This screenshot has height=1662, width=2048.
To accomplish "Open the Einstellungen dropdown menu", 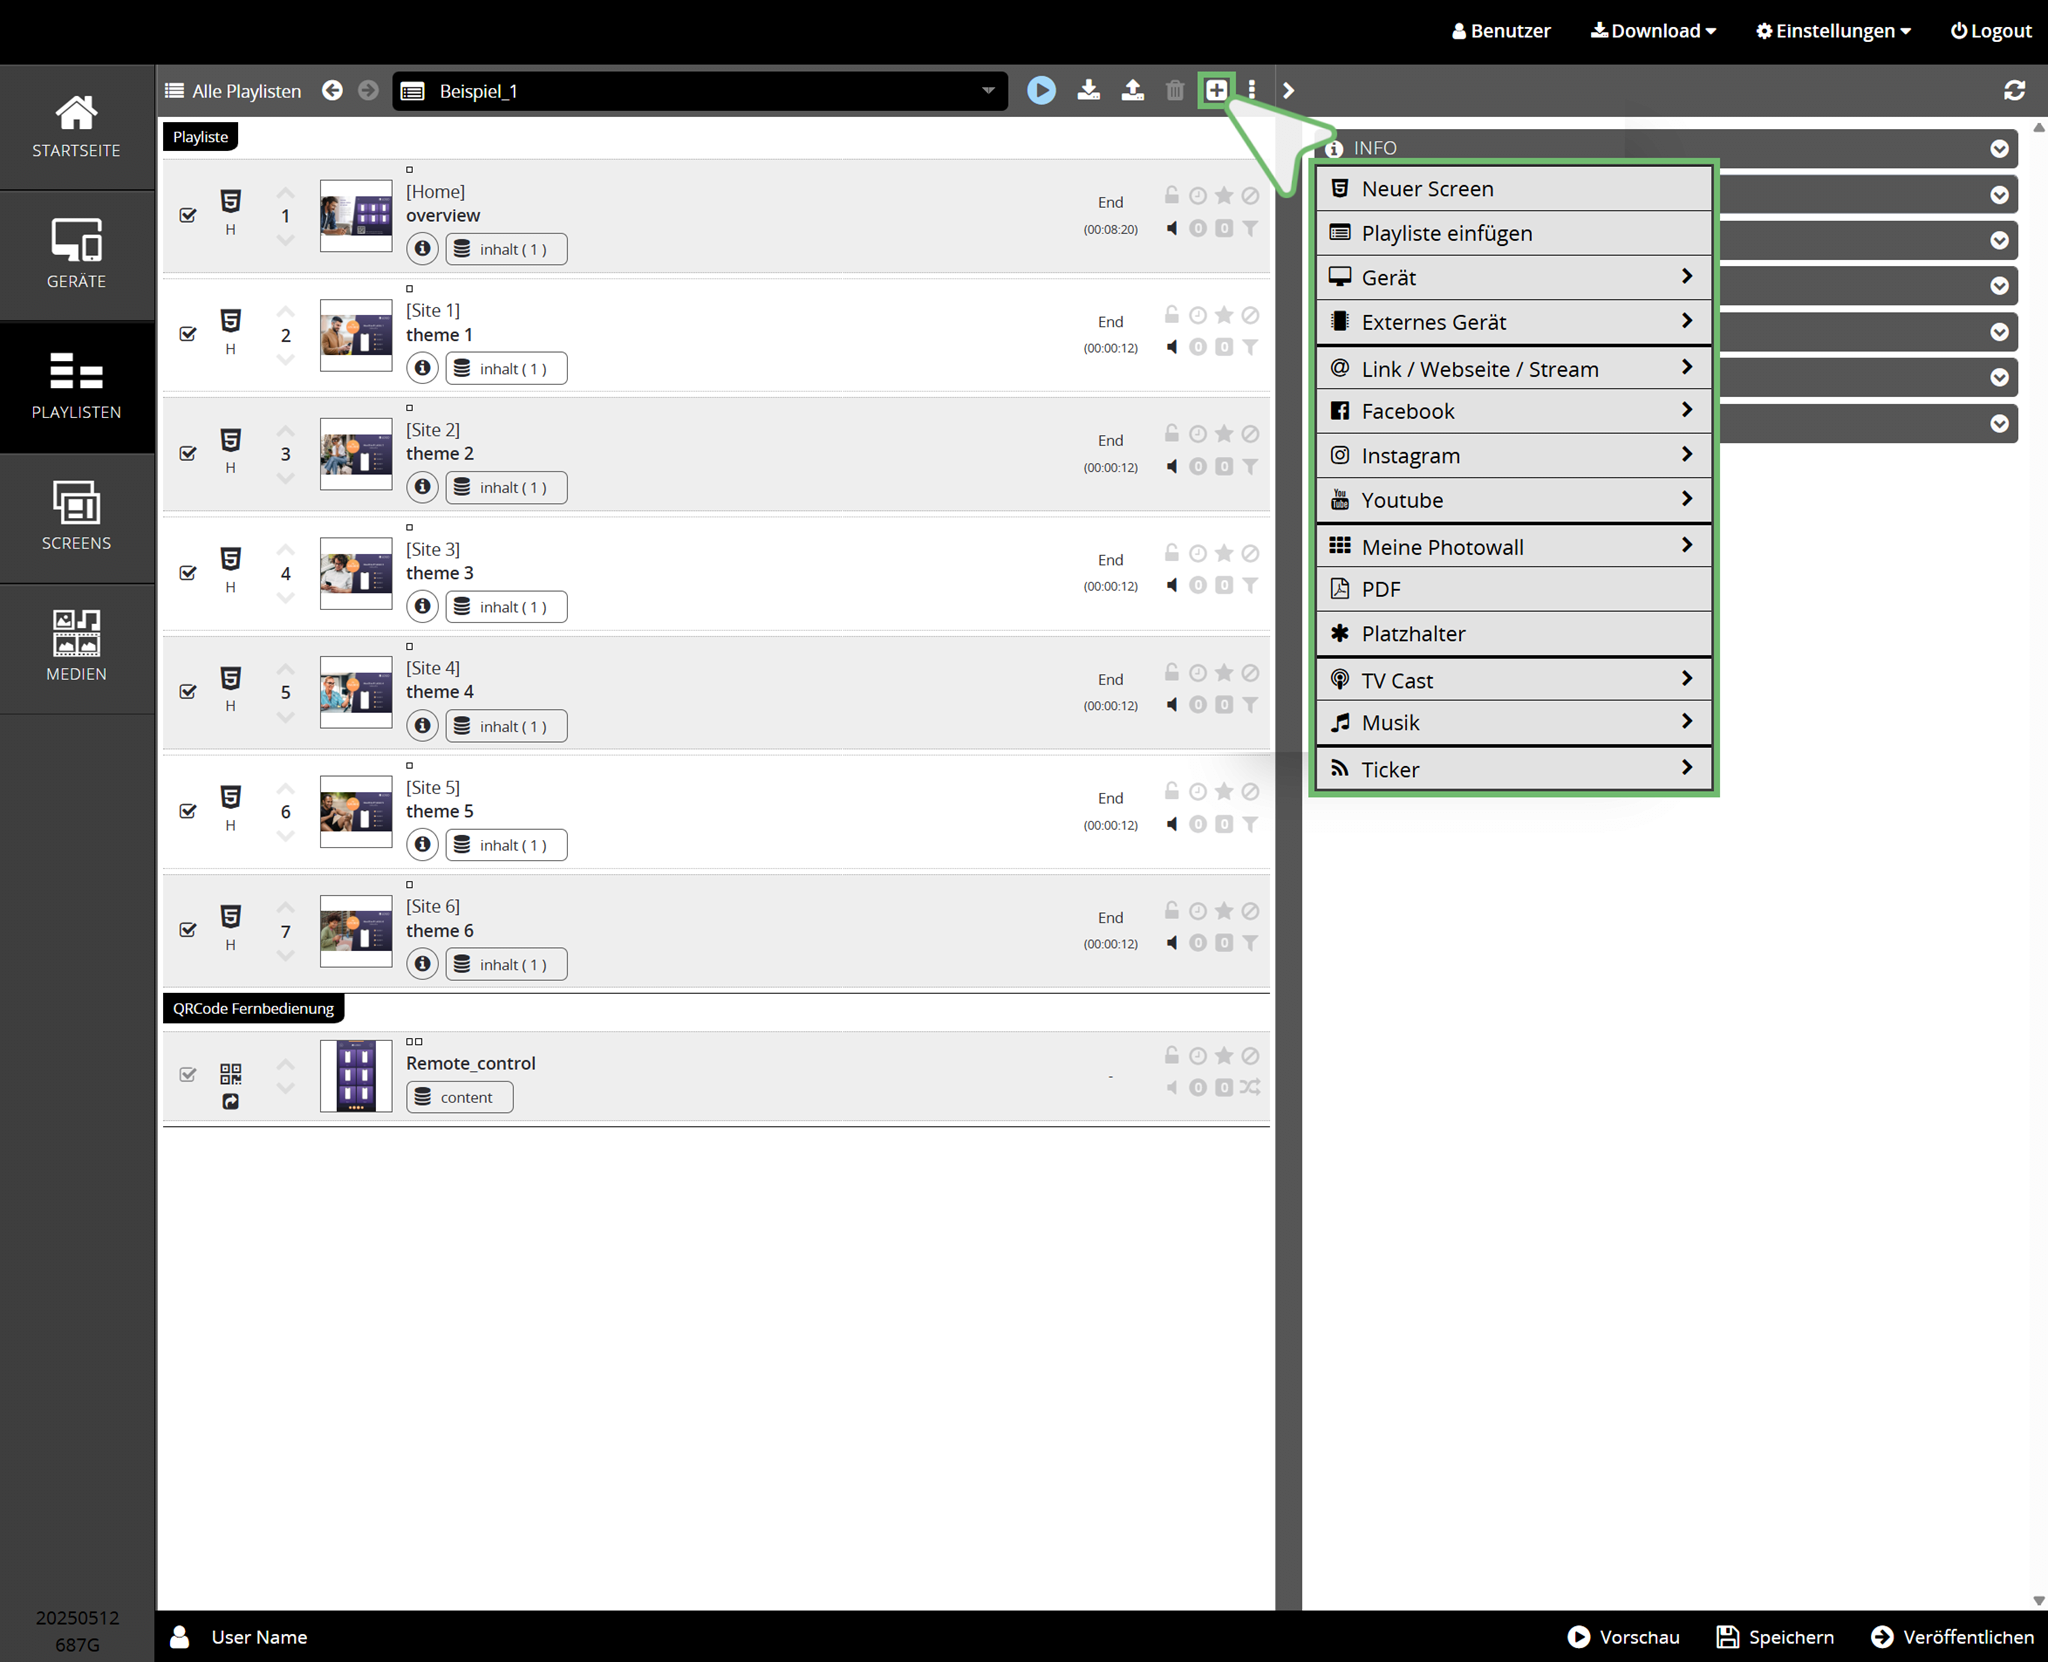I will [1833, 31].
